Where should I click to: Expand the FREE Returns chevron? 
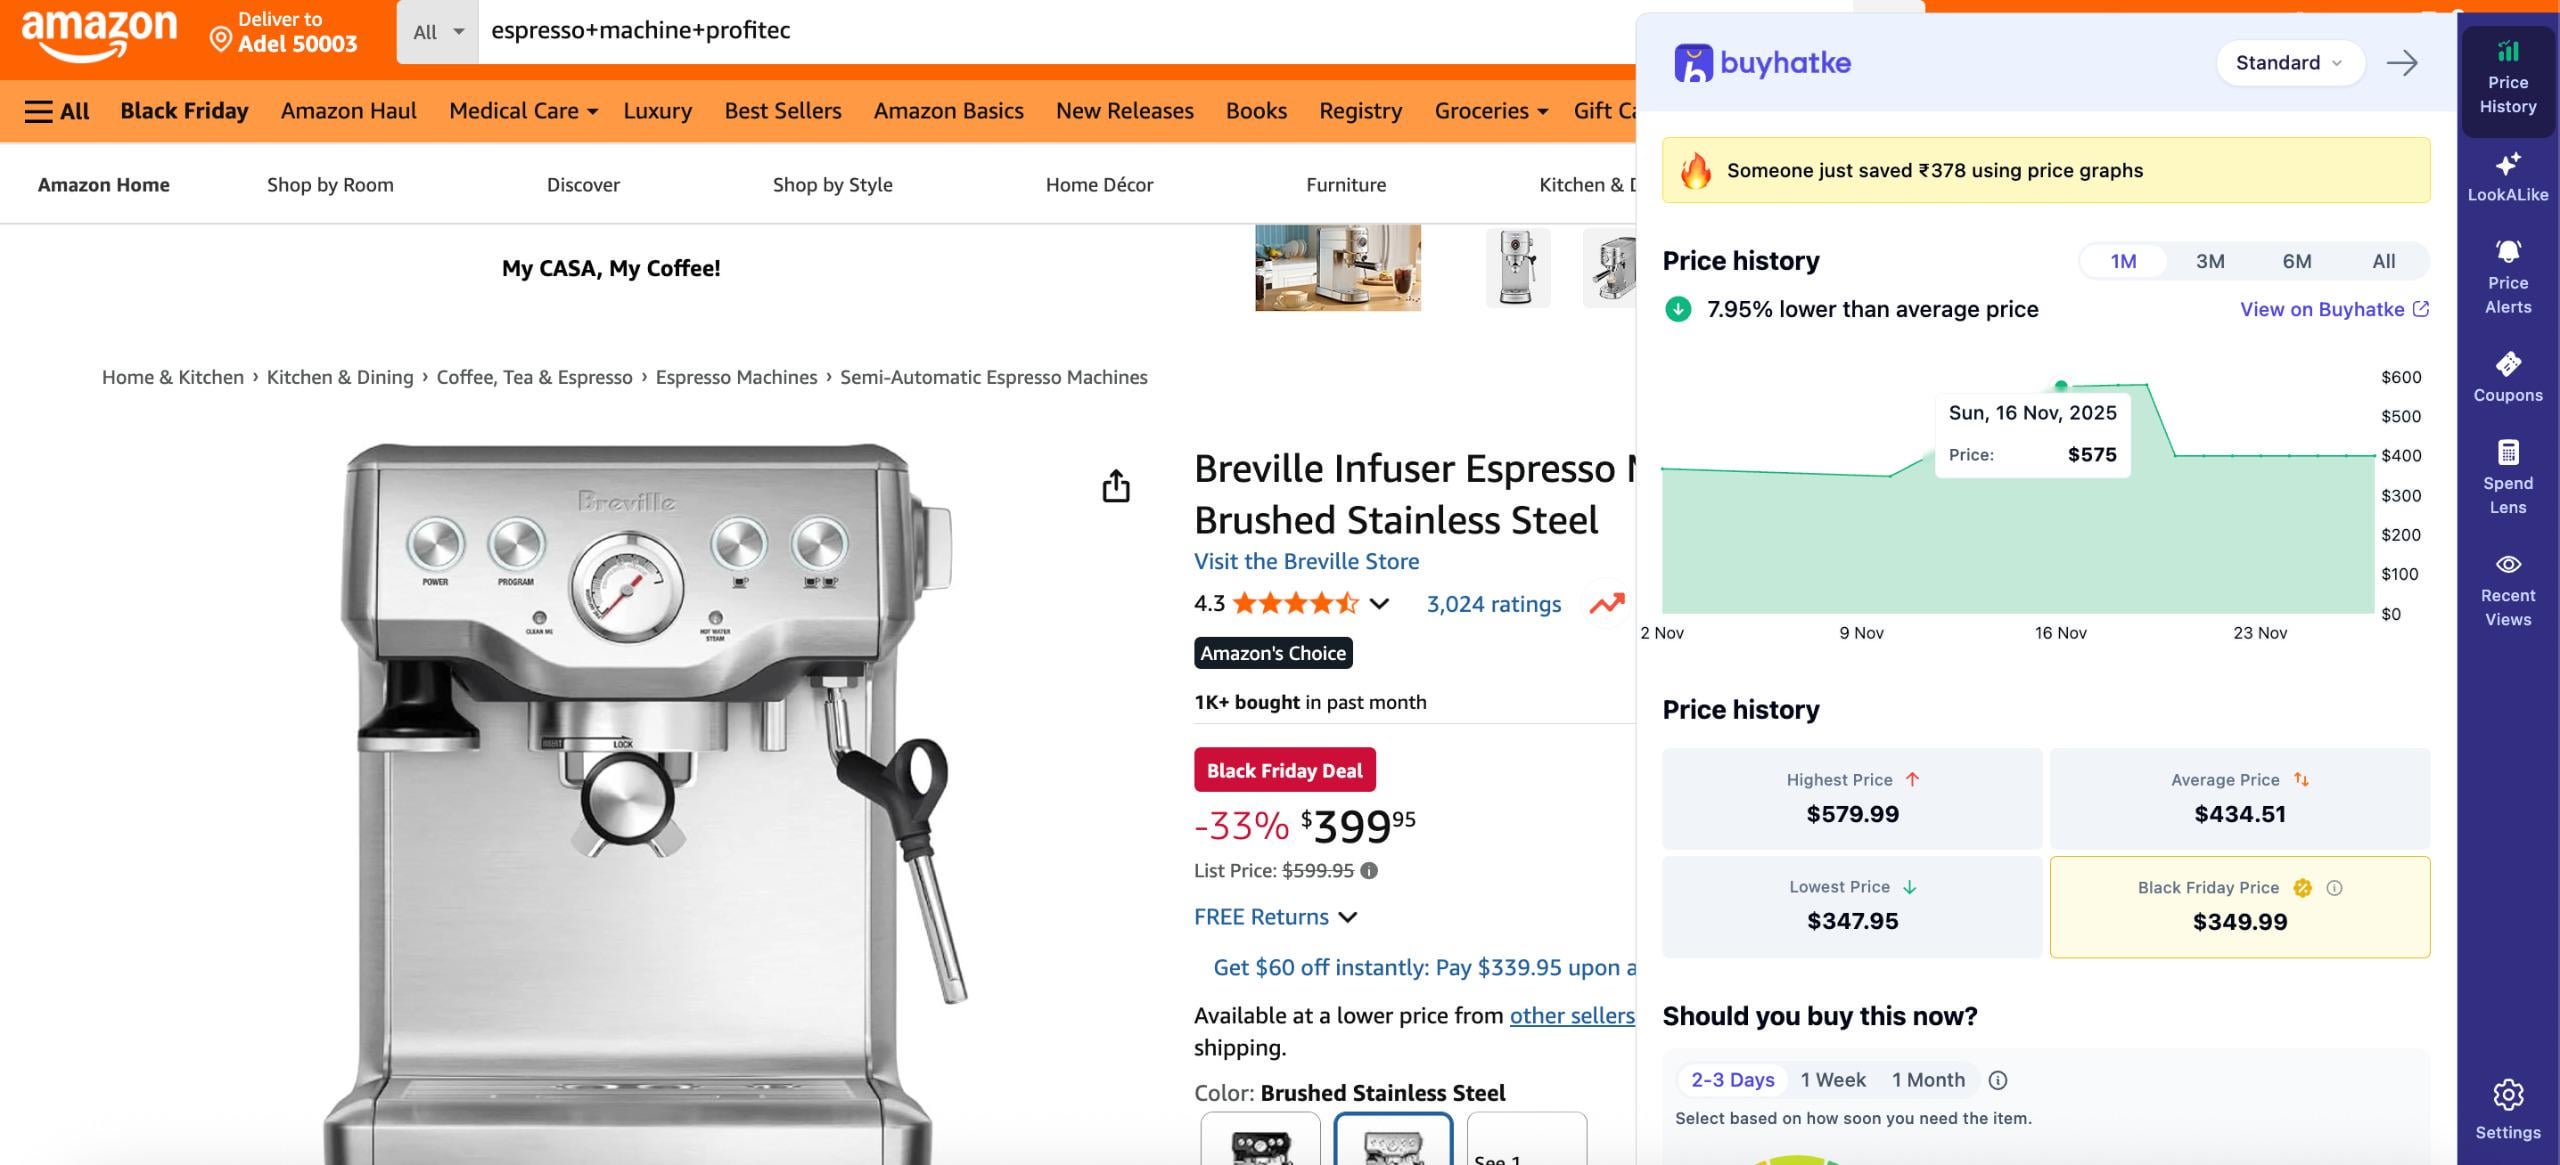(1348, 917)
